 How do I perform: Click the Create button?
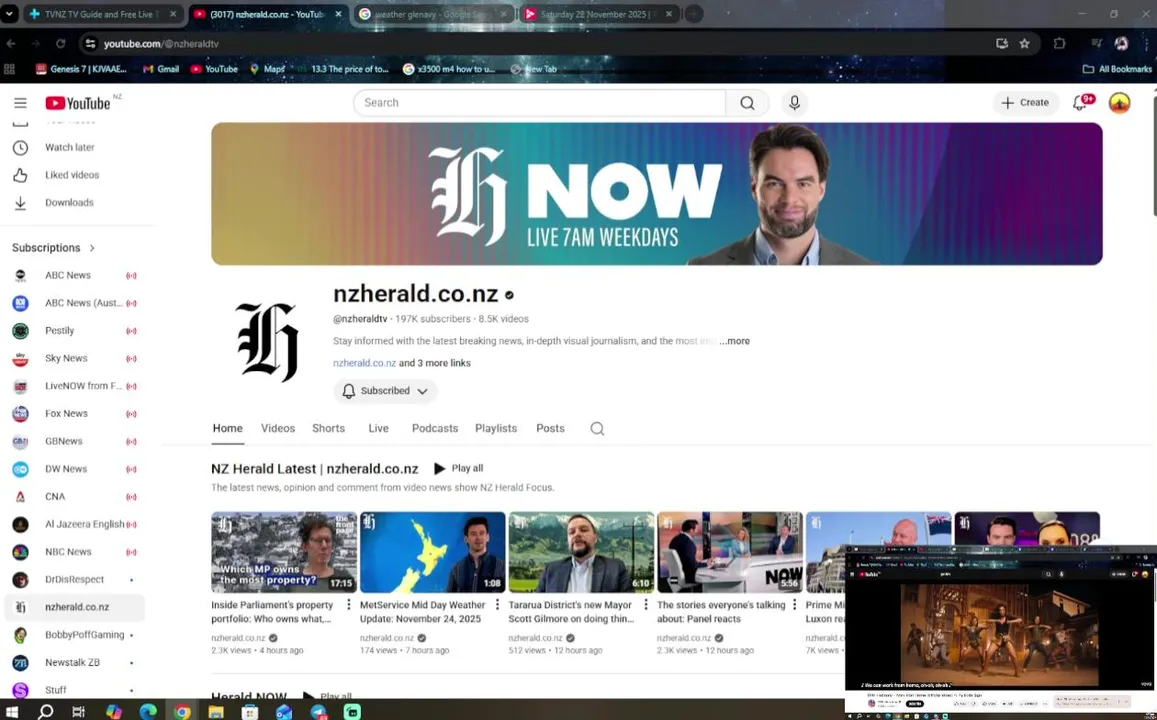(1025, 103)
